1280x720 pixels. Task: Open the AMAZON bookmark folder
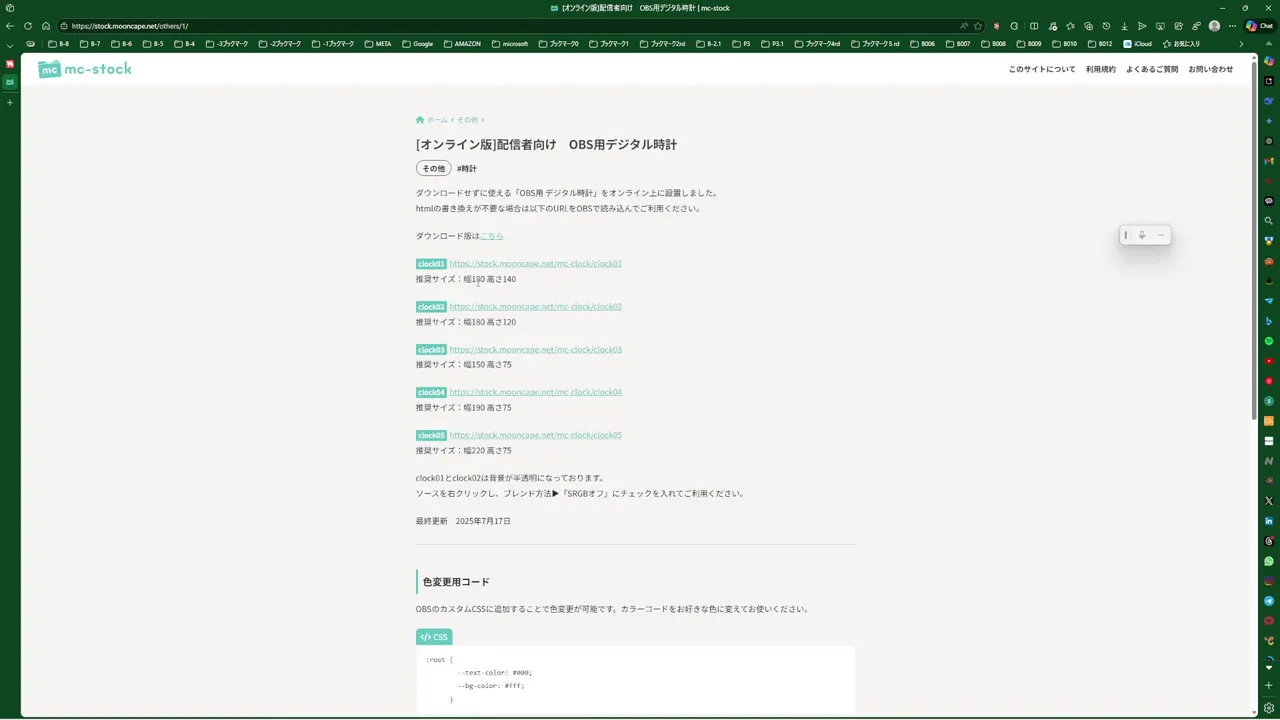(x=461, y=44)
